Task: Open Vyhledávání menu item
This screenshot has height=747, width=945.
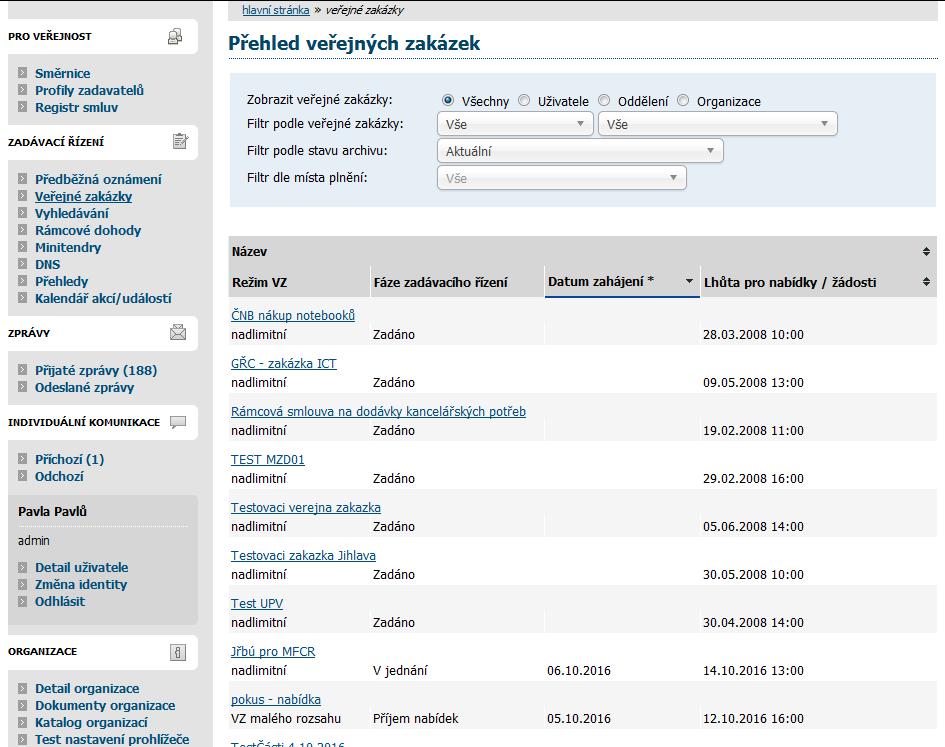Action: pyautogui.click(x=72, y=213)
